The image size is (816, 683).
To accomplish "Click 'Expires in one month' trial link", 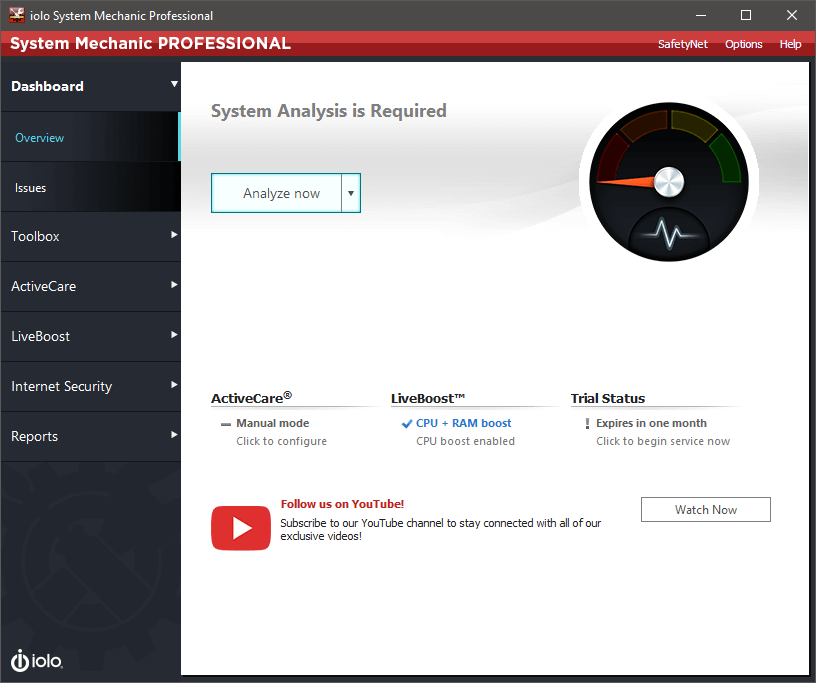I will pyautogui.click(x=652, y=423).
